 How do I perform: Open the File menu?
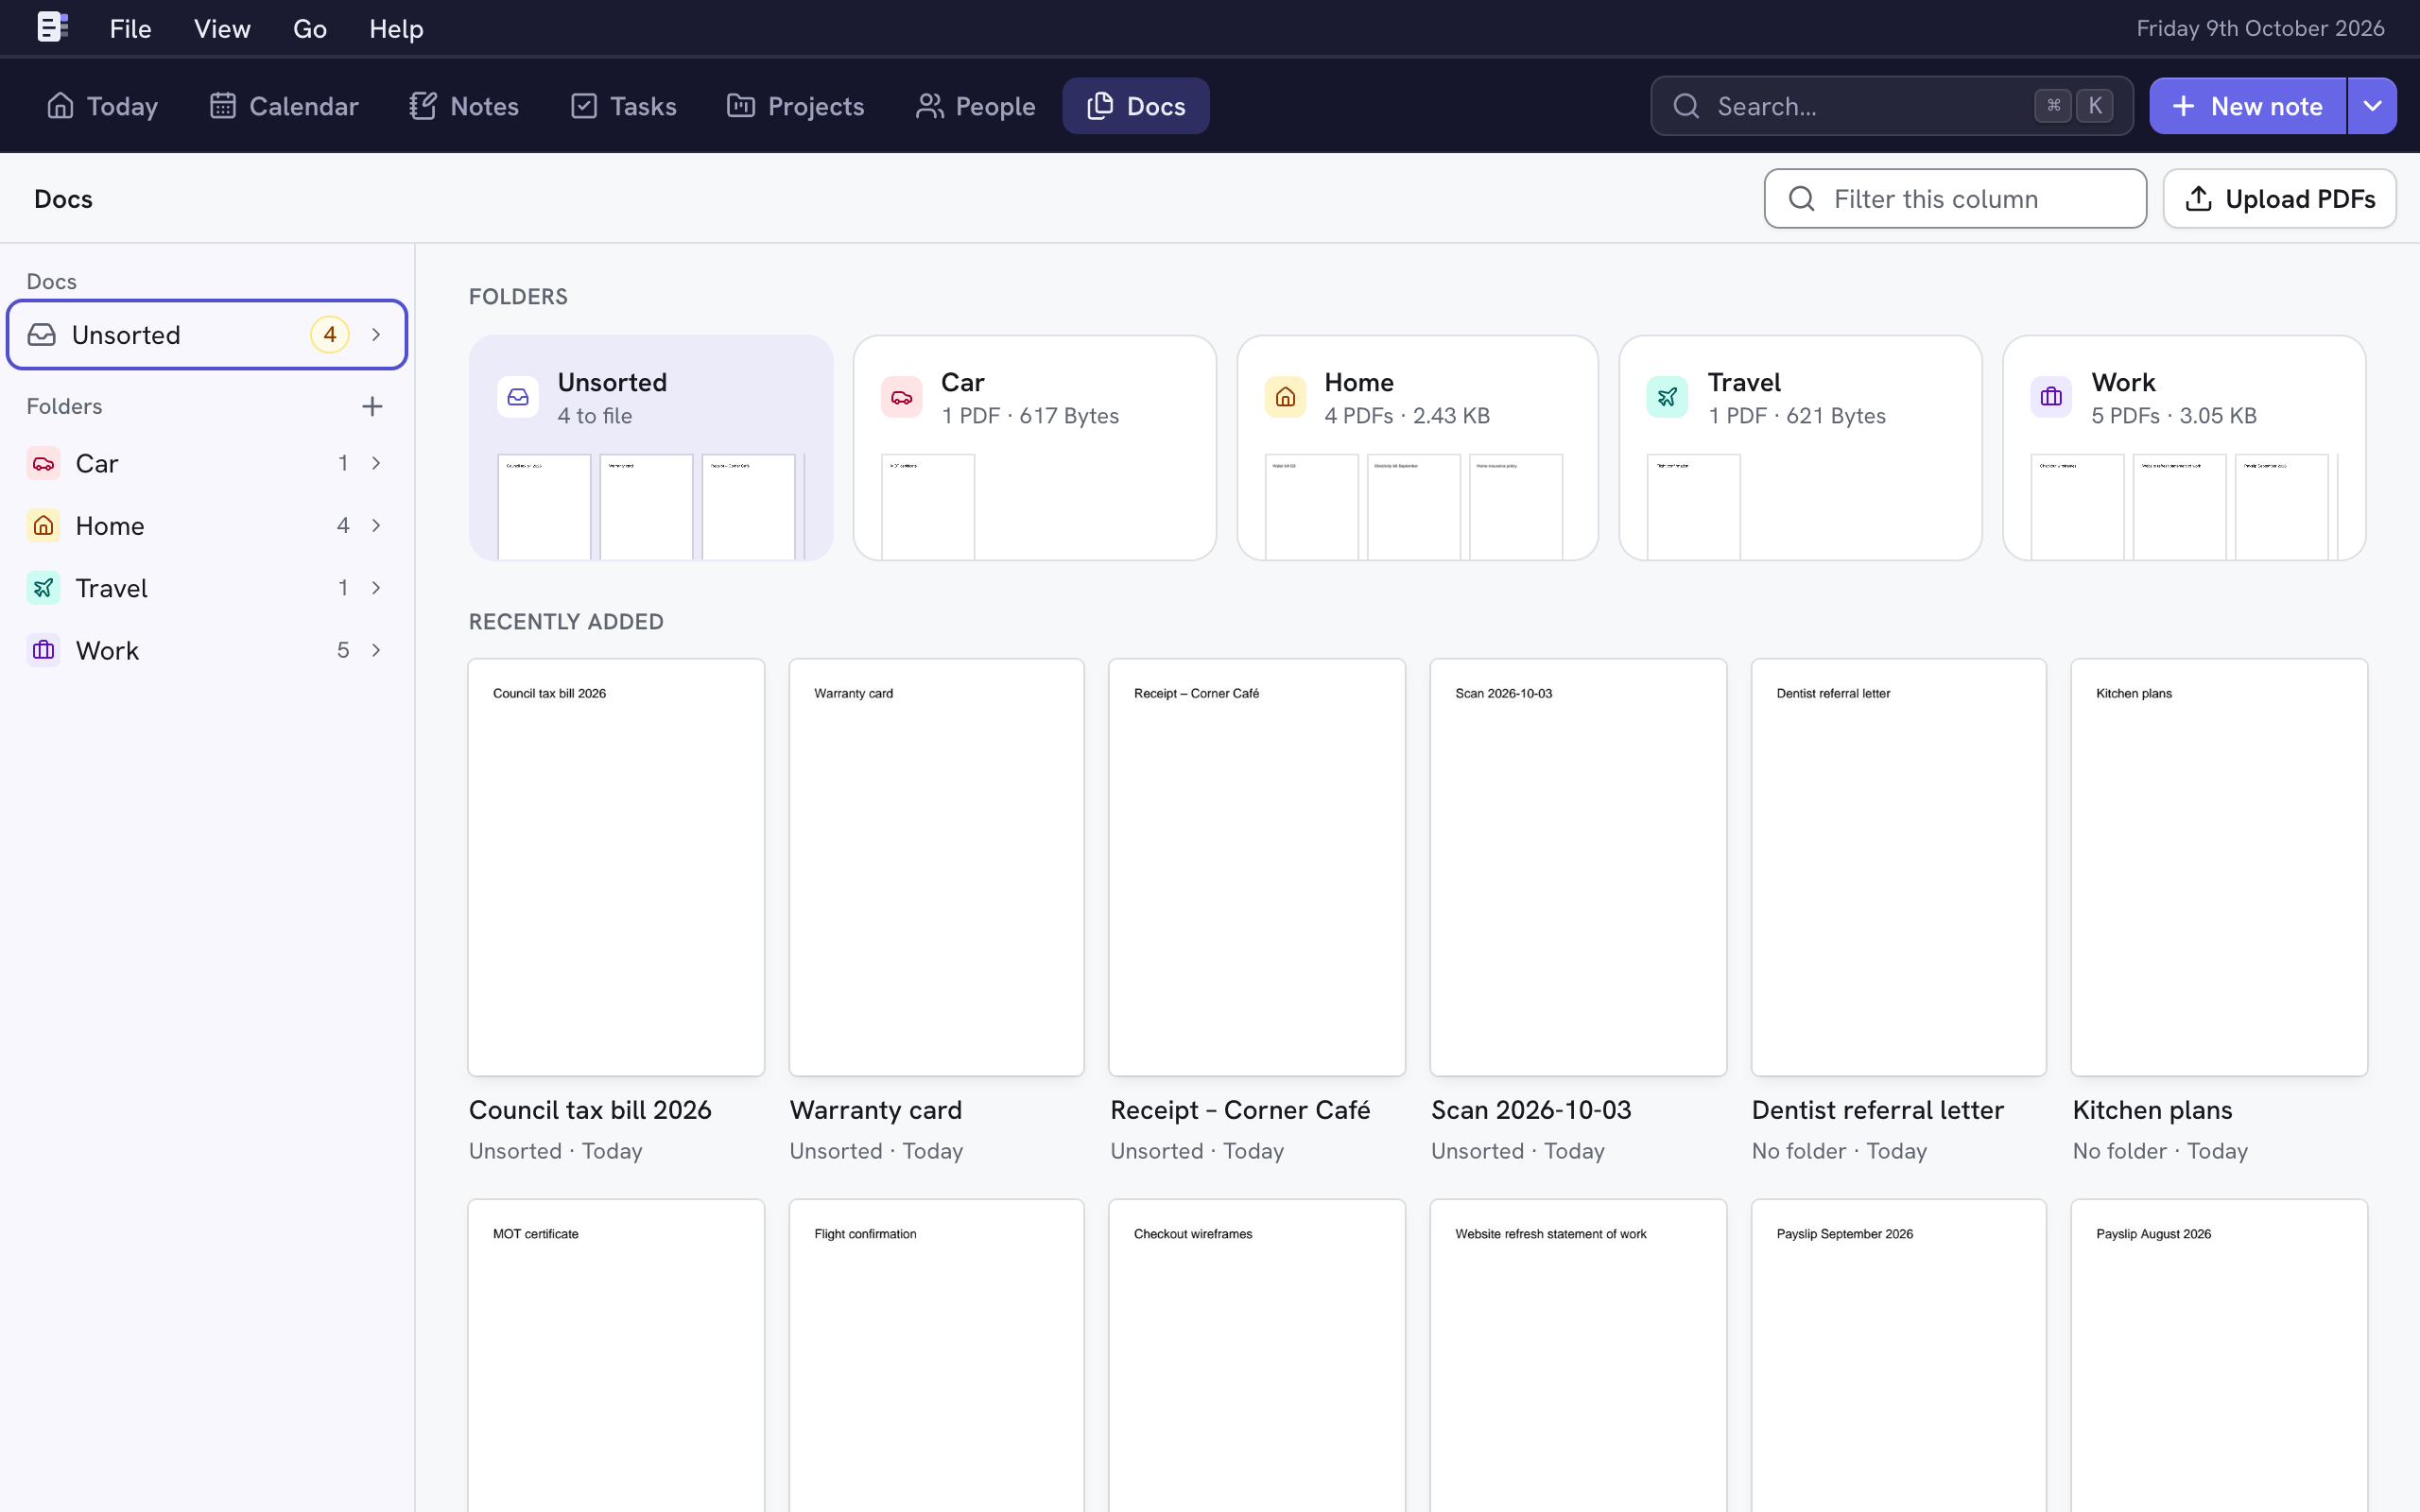[130, 28]
